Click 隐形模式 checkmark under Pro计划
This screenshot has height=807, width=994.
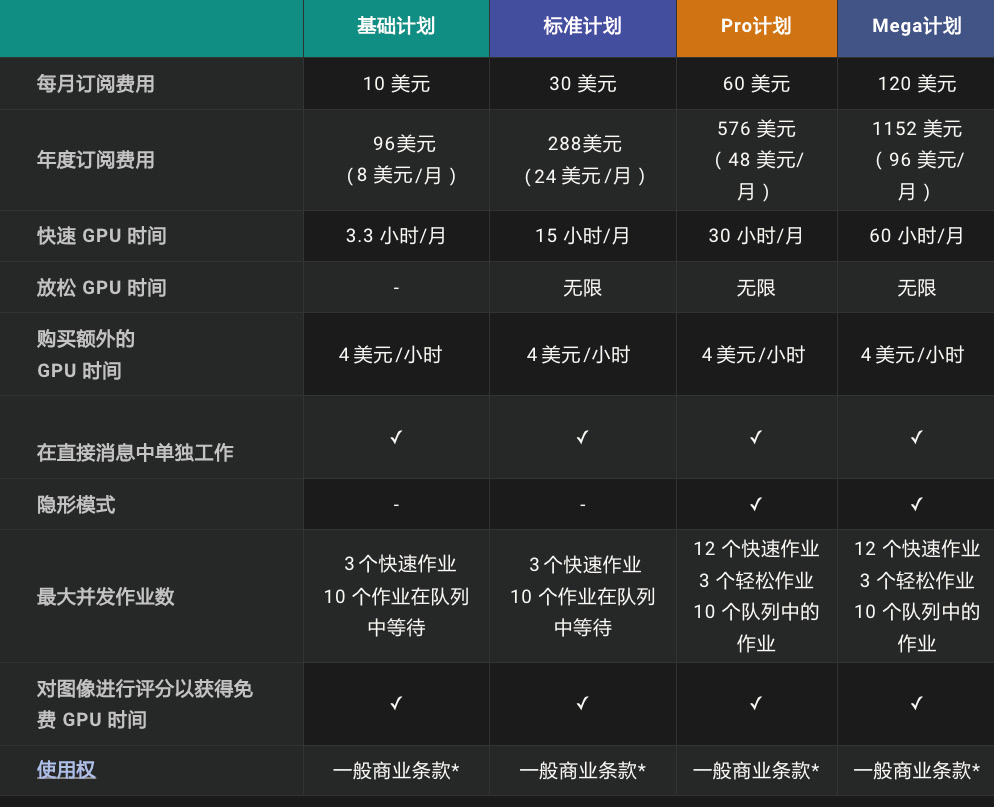[x=756, y=504]
